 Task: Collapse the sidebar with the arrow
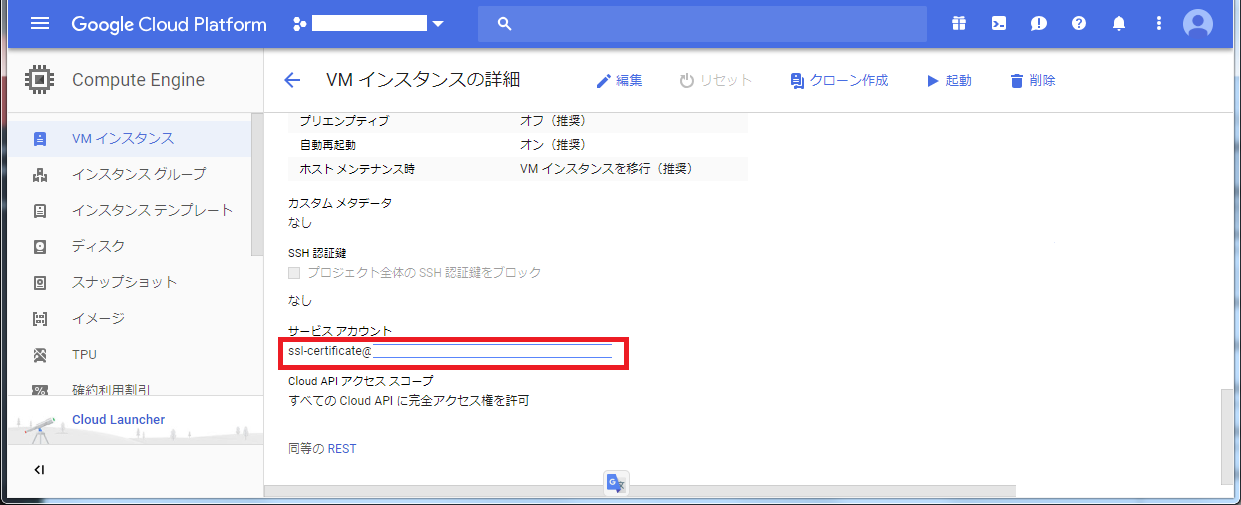pyautogui.click(x=39, y=469)
